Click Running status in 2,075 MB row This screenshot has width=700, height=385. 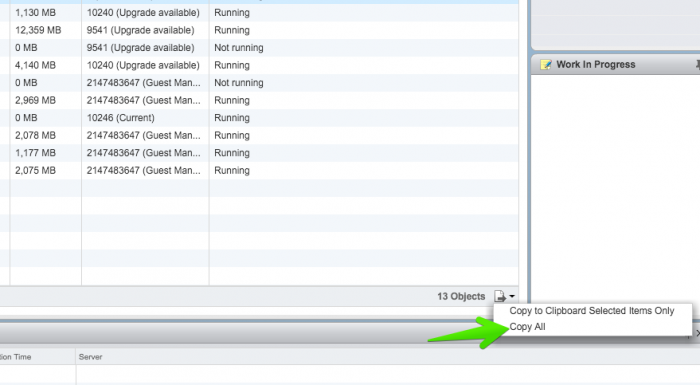(x=232, y=171)
